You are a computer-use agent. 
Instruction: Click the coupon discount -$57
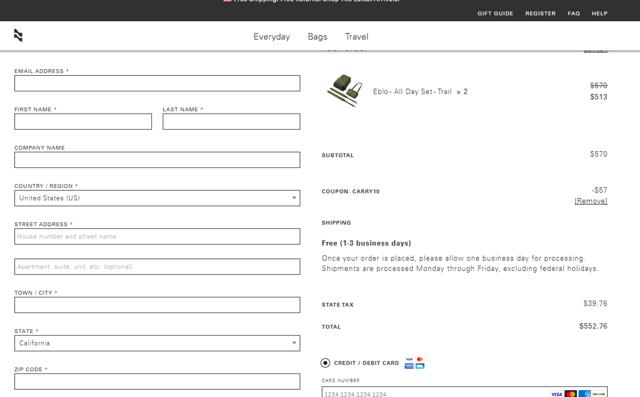click(600, 190)
